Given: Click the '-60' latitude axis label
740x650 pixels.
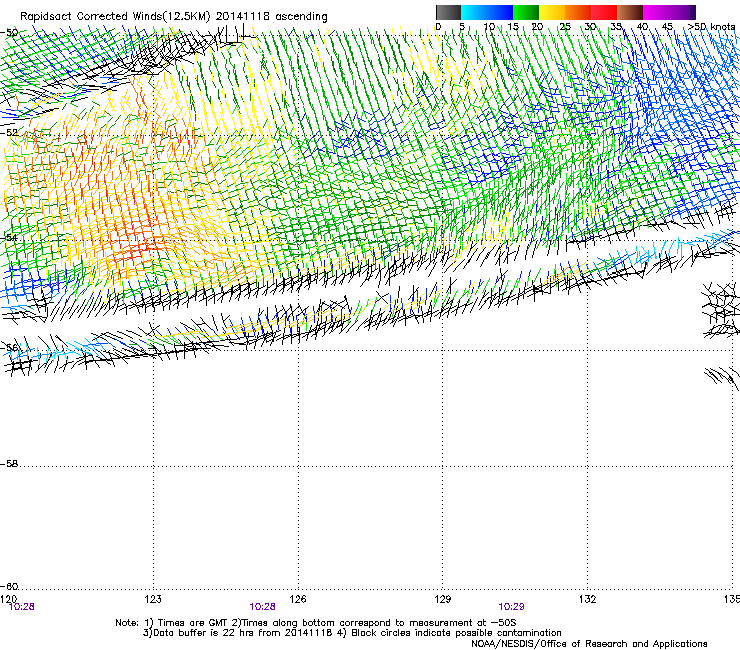Looking at the screenshot, I should pos(9,586).
